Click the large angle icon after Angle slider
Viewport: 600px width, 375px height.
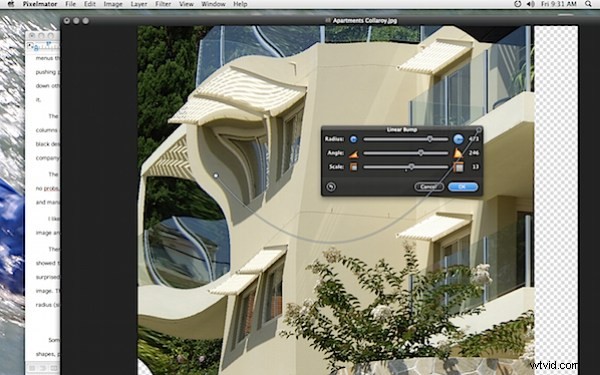[458, 153]
